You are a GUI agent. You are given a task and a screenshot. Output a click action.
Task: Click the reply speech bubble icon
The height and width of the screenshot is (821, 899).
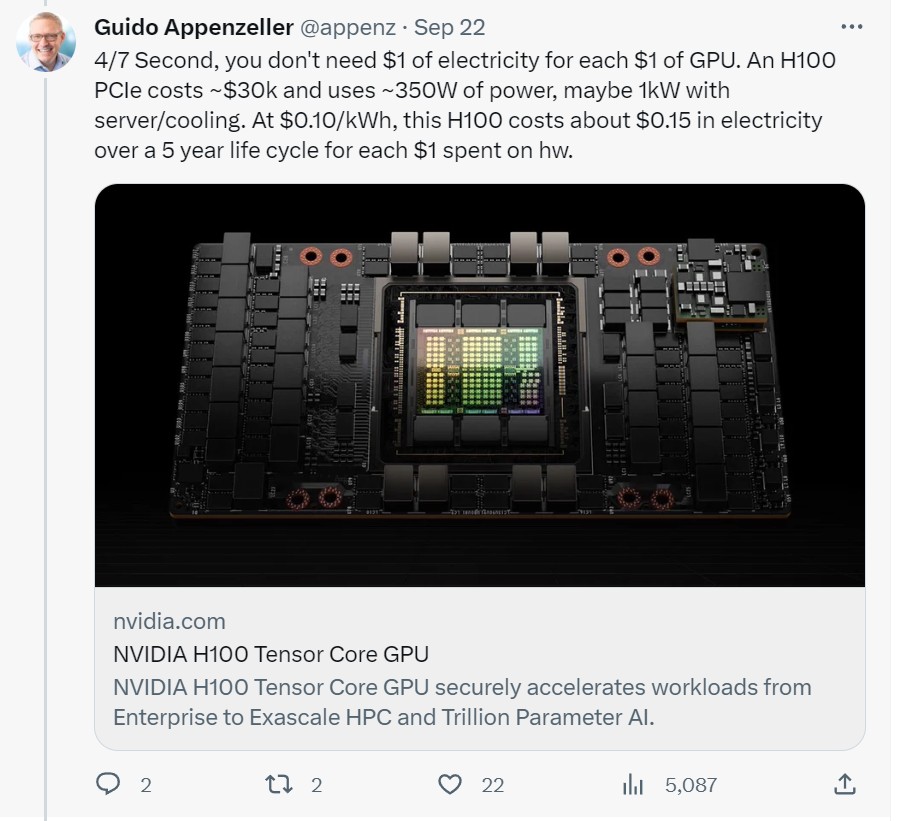click(108, 784)
